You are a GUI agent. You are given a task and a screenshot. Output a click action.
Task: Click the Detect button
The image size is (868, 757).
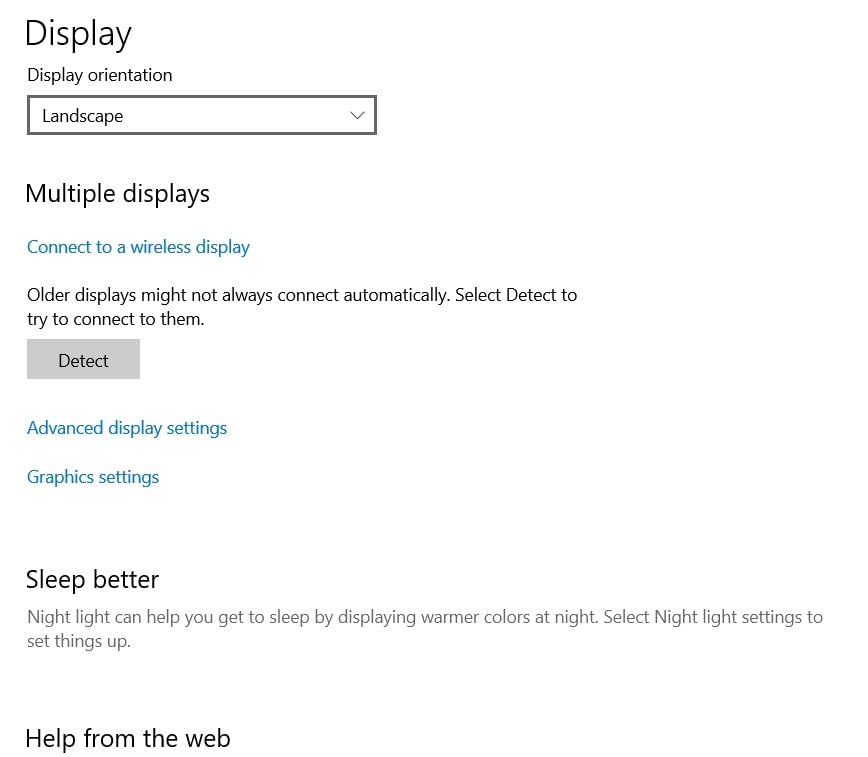pos(84,359)
